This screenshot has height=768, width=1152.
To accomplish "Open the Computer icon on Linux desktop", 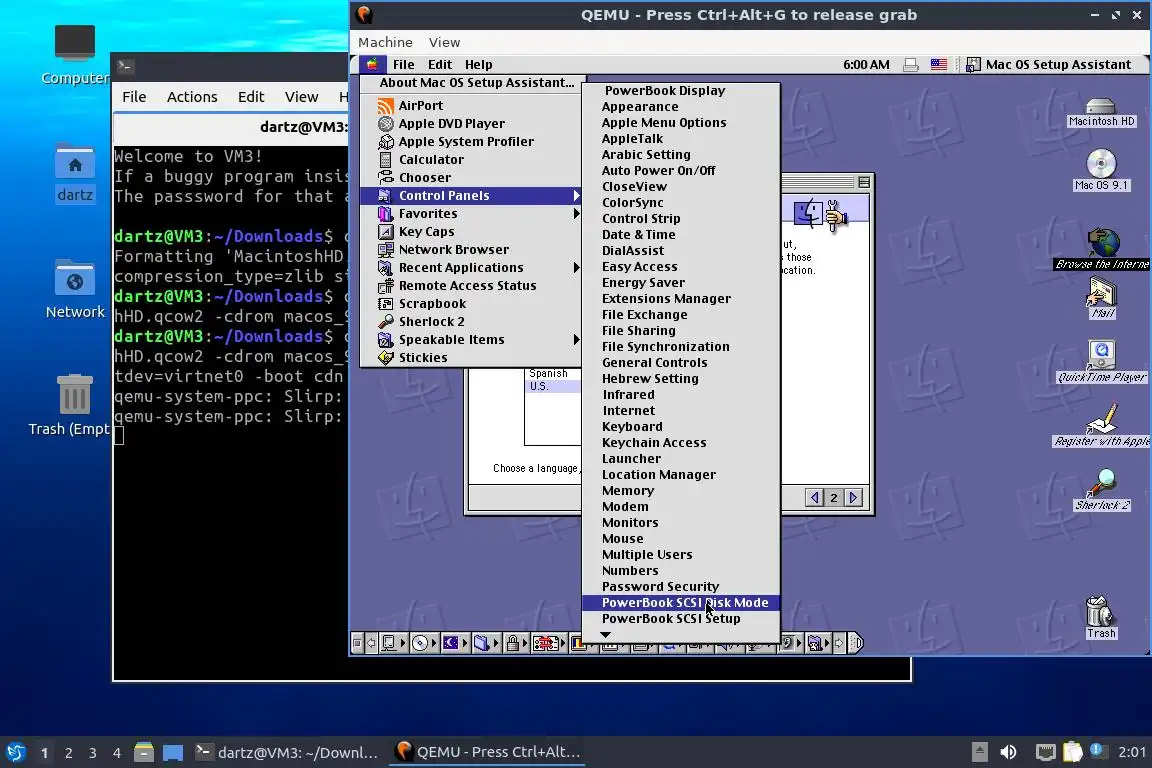I will (74, 56).
